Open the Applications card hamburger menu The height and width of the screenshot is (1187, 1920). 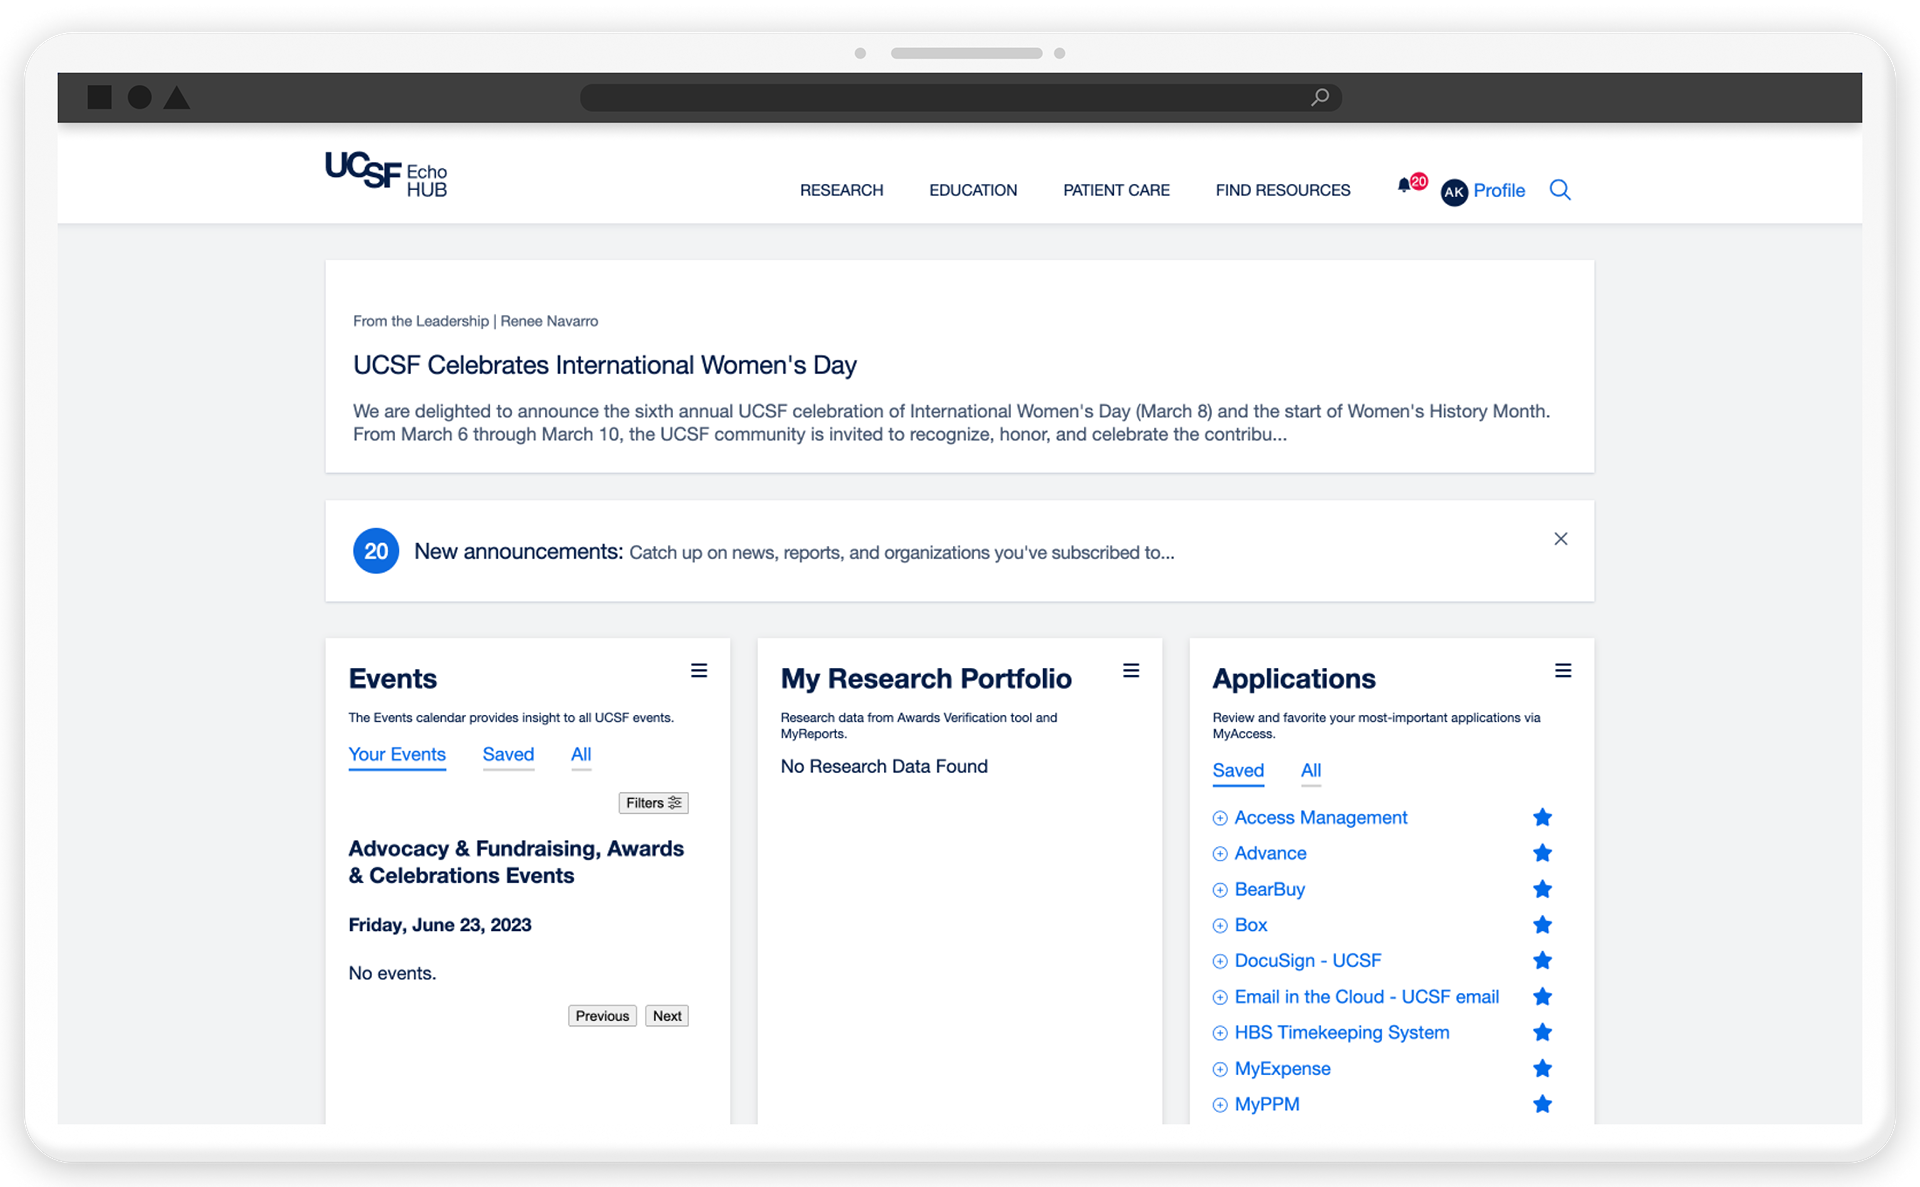(1563, 671)
